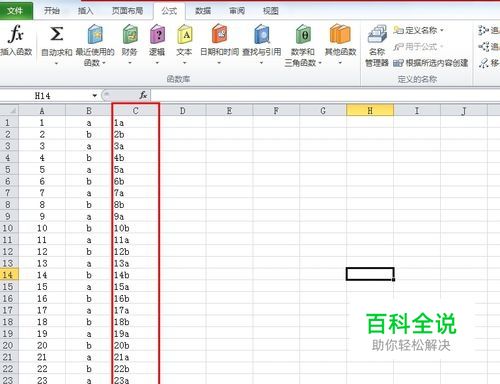The height and width of the screenshot is (384, 500).
Task: Open the Recently Used (最近使用的函数) functions book
Action: coord(95,34)
